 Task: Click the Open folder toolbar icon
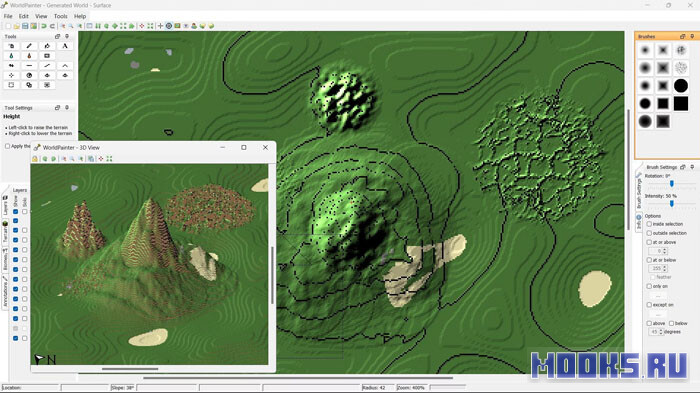point(17,26)
